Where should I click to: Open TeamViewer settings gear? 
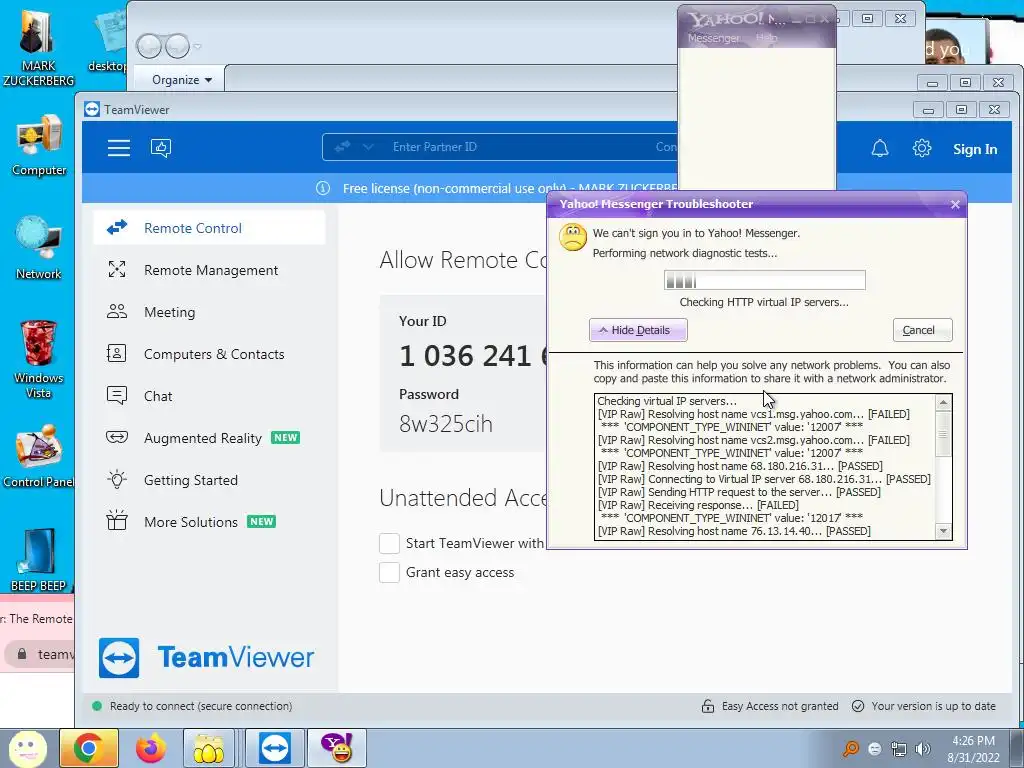[921, 148]
